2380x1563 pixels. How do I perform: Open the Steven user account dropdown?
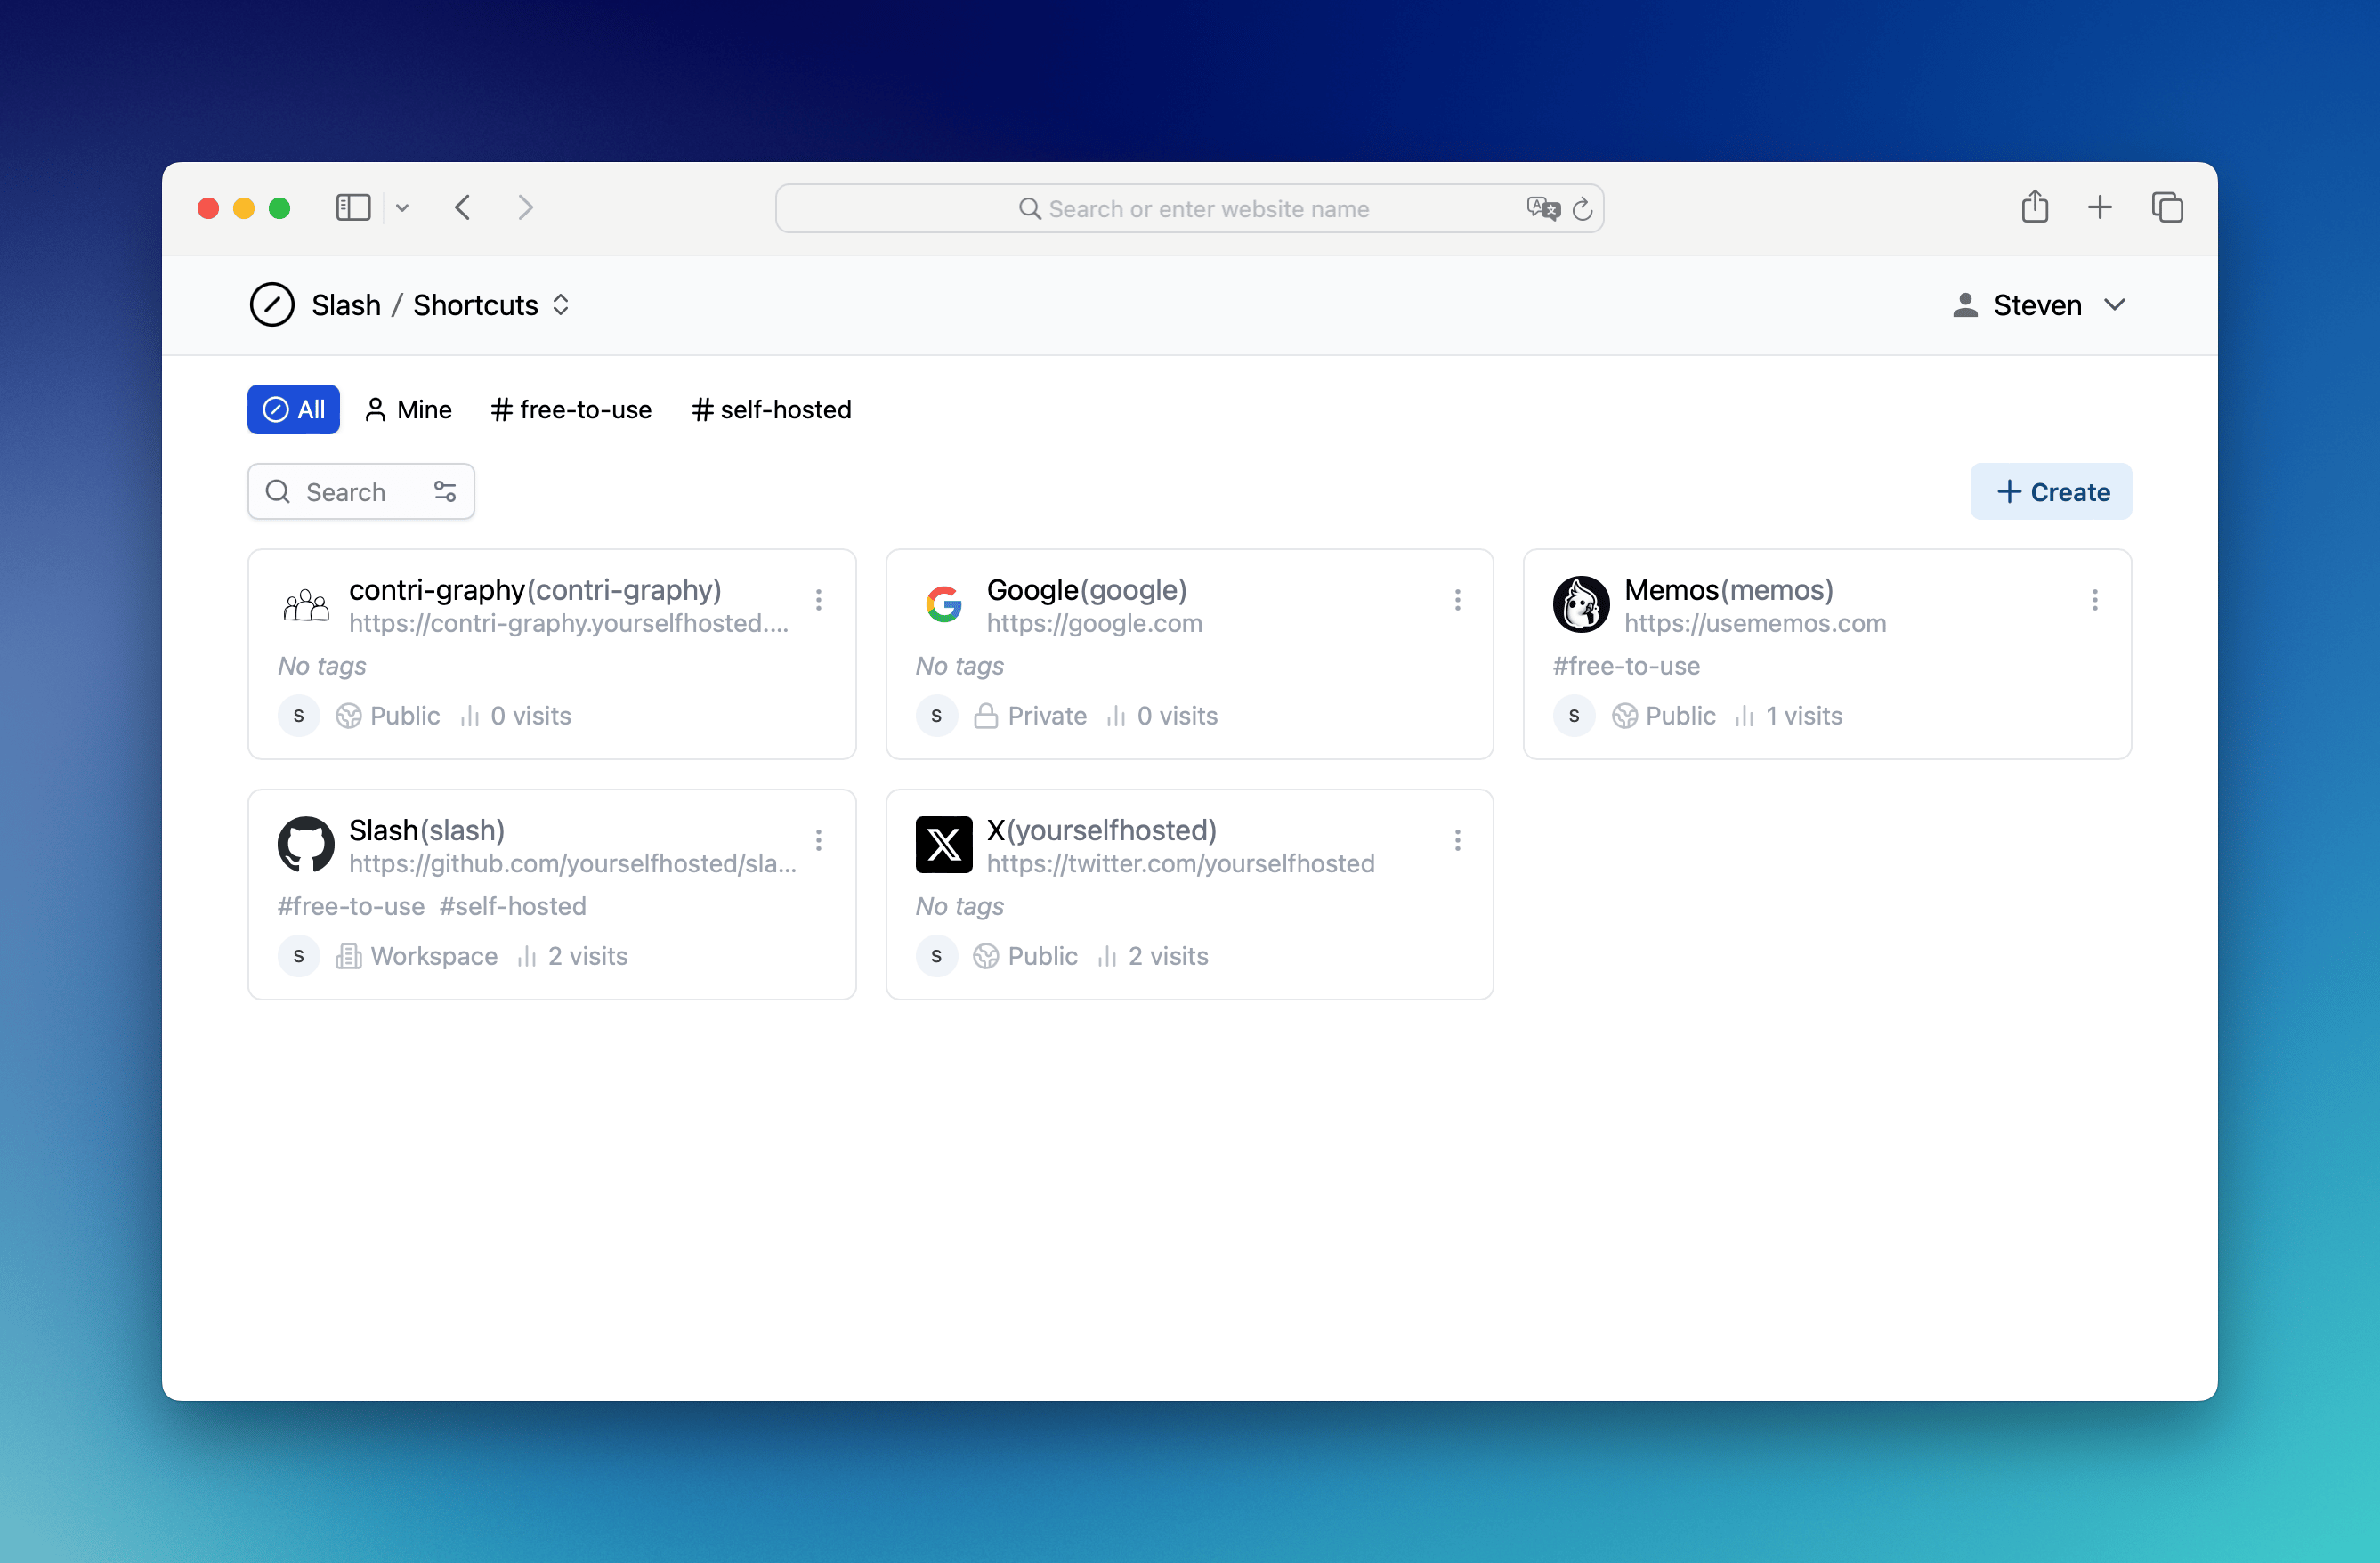[2038, 305]
